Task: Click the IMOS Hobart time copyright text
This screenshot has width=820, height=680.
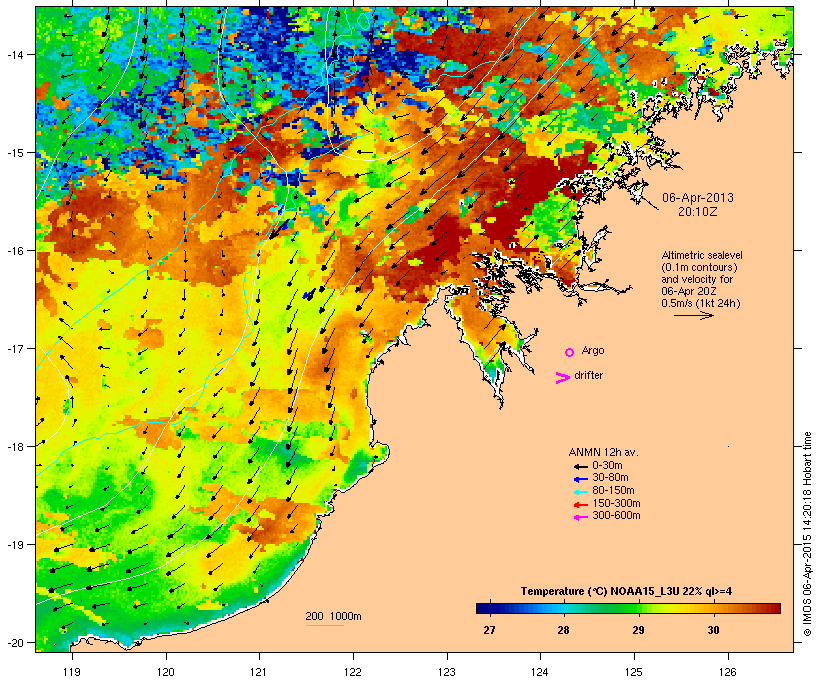Action: (x=807, y=534)
